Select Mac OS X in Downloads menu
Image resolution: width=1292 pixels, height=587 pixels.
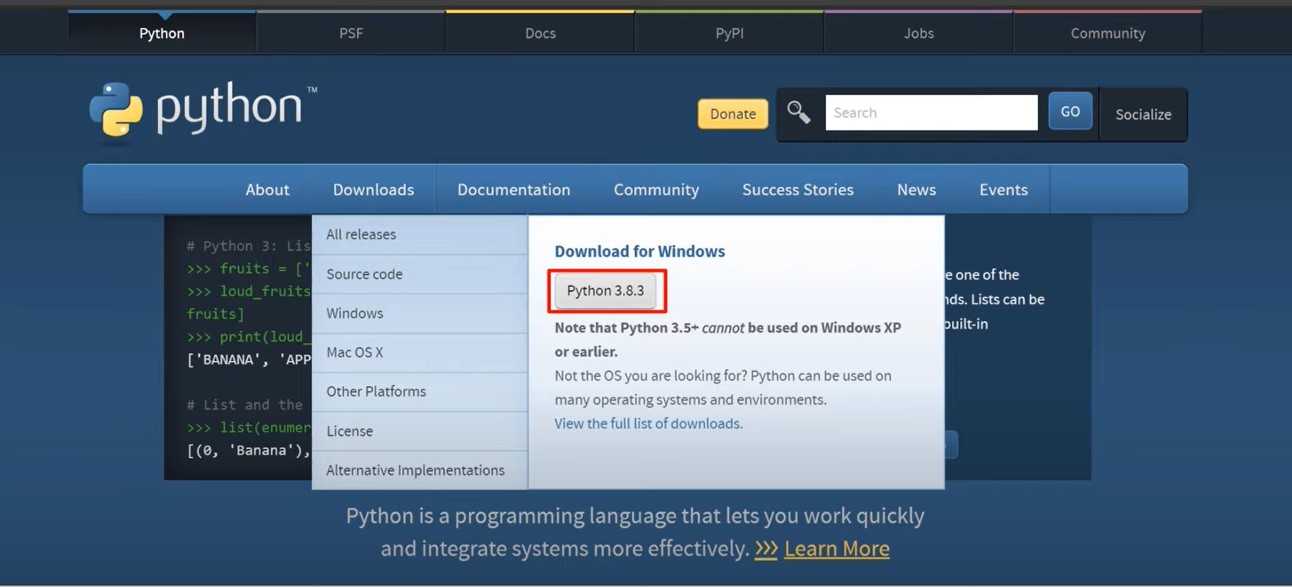point(420,352)
